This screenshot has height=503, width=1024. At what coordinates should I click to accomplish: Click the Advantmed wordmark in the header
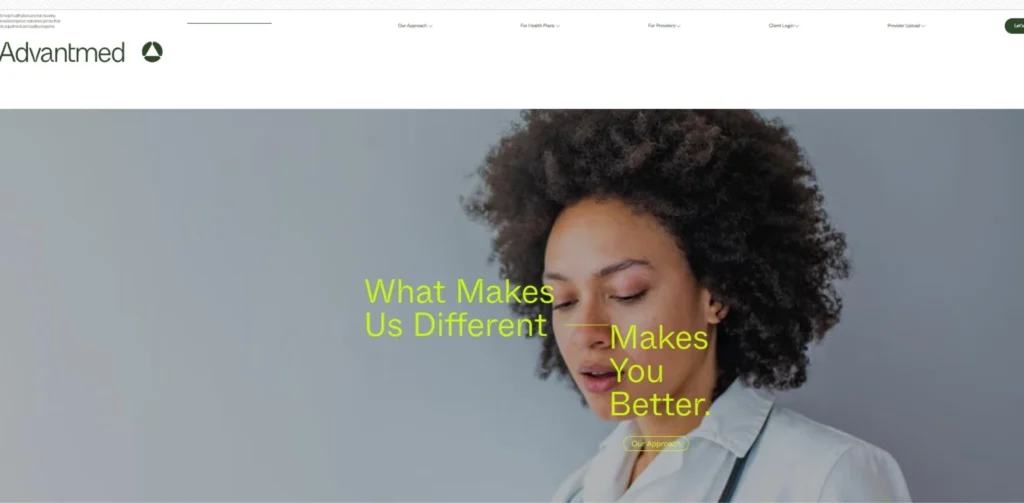point(62,52)
